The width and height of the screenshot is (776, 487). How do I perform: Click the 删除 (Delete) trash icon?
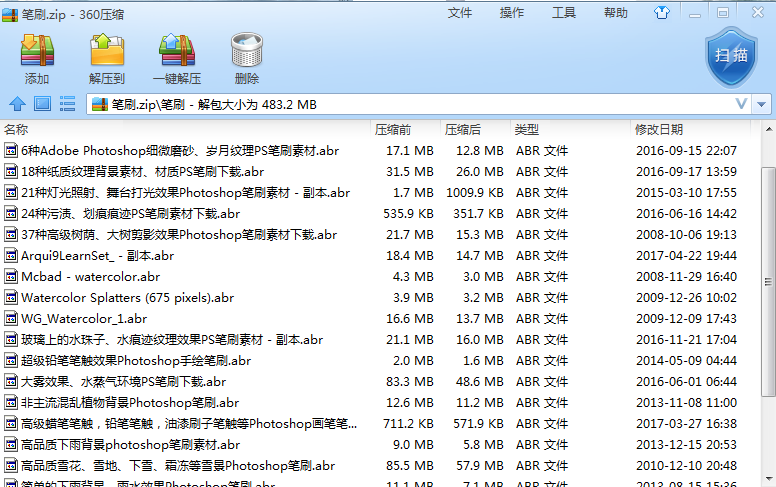[x=246, y=52]
